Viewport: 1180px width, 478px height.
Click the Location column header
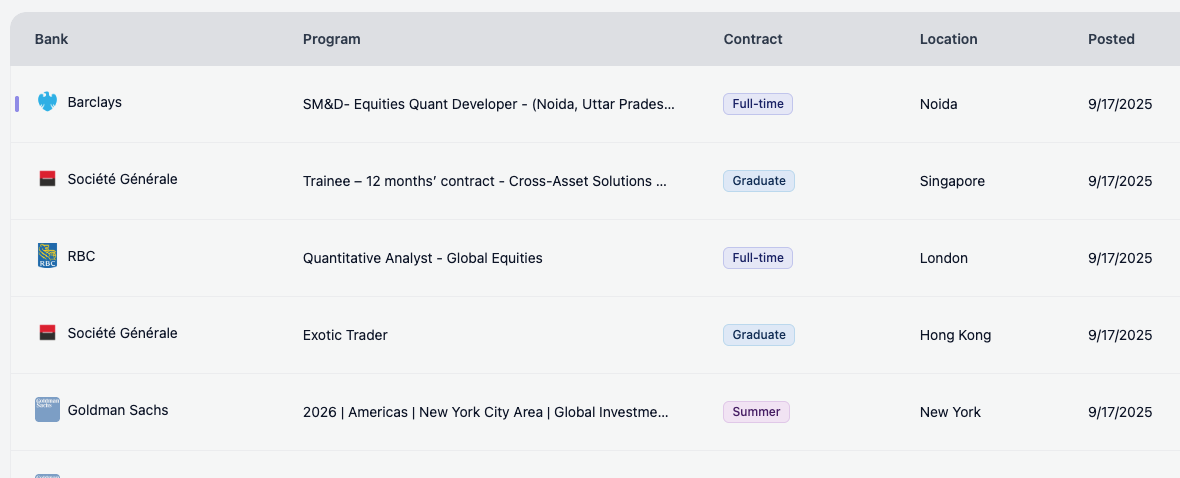(x=948, y=39)
